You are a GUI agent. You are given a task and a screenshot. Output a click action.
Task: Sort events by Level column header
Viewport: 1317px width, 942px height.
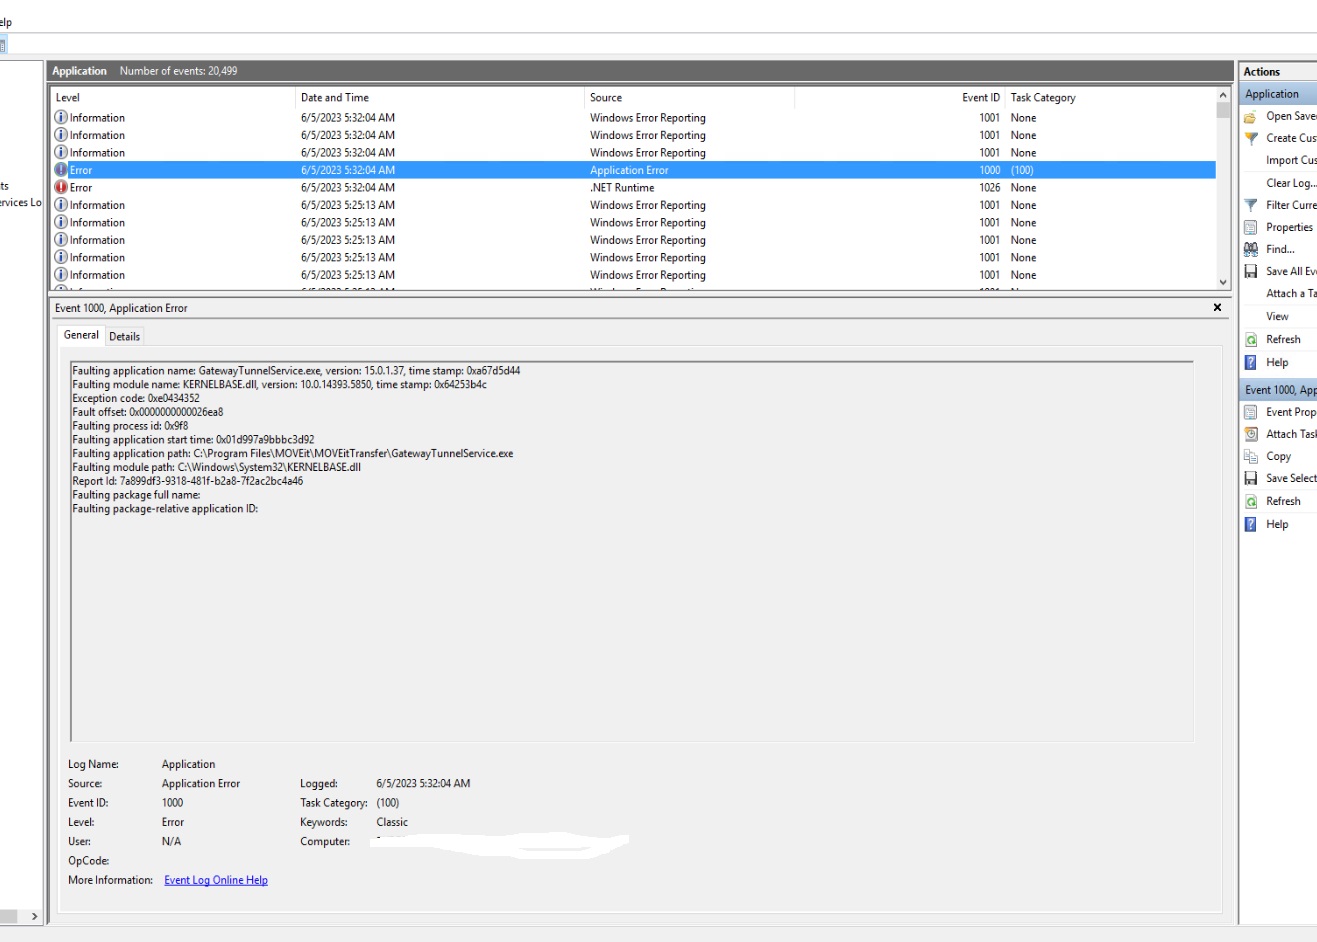(172, 97)
